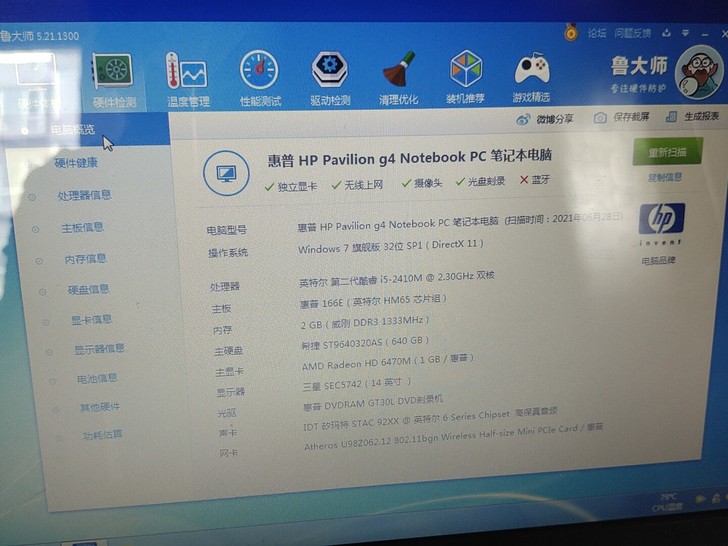Open the 性能测试 performance test tab
This screenshot has height=546, width=728.
click(260, 78)
